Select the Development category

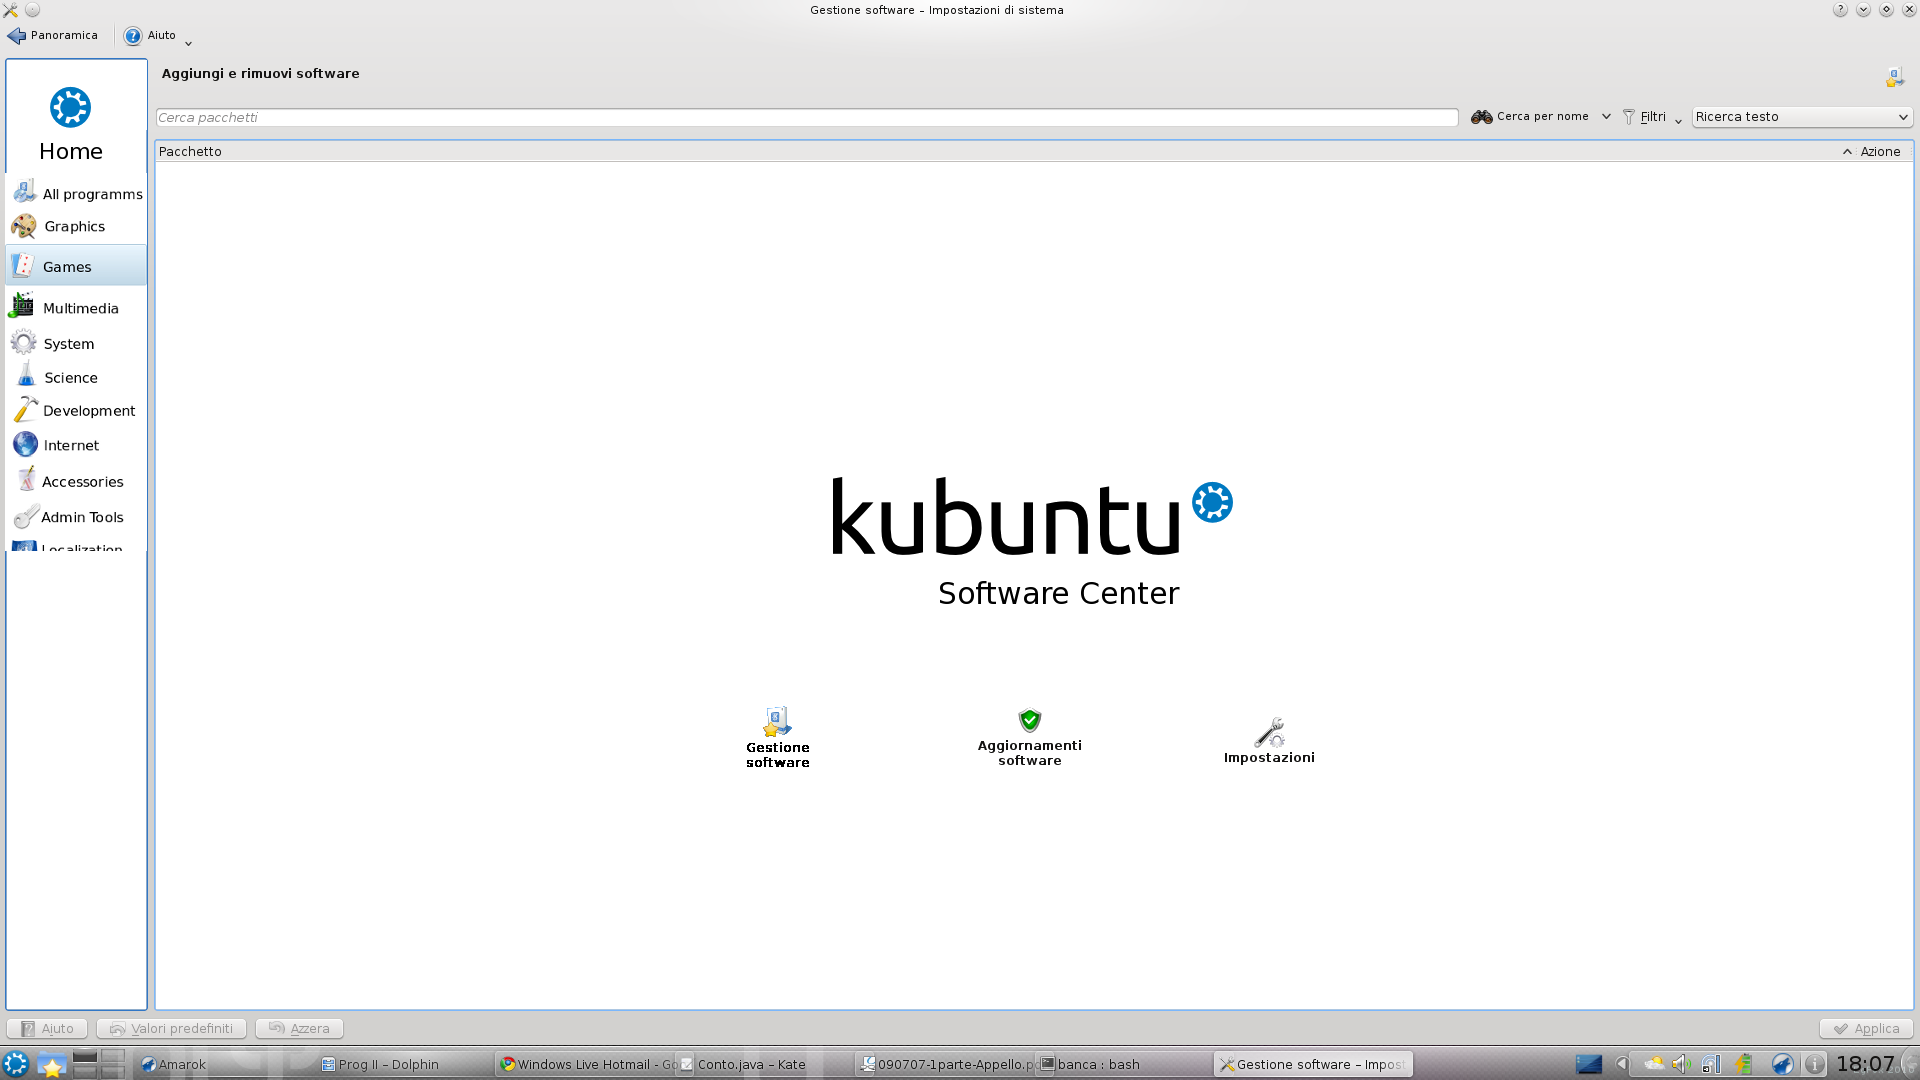point(88,411)
